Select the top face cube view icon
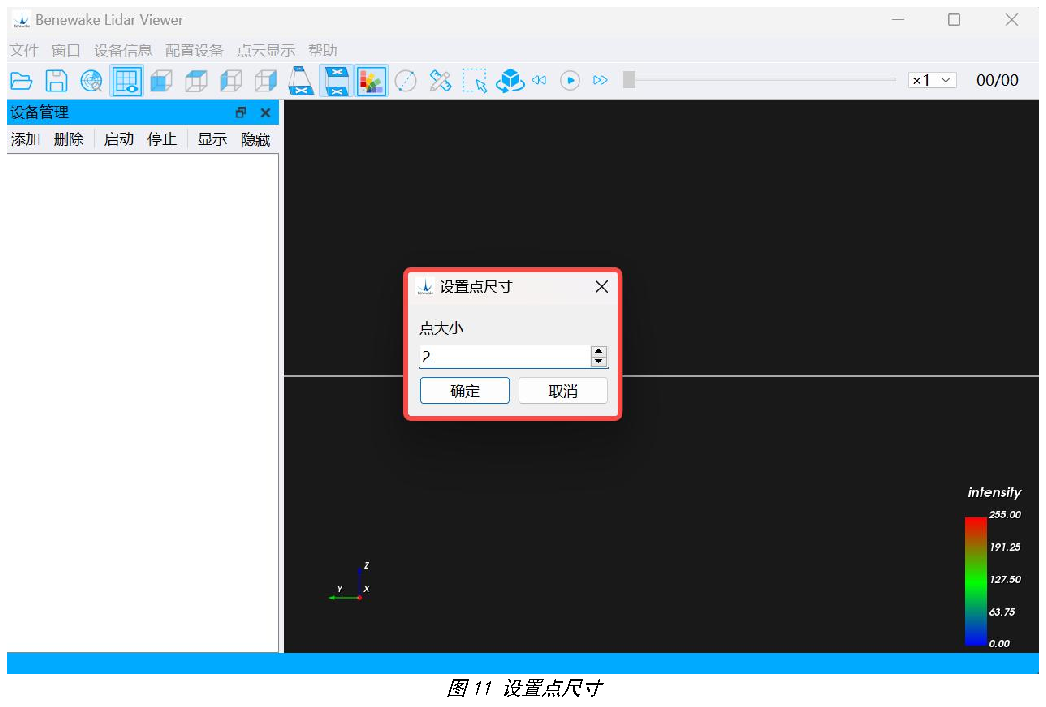This screenshot has height=707, width=1046. pos(196,81)
